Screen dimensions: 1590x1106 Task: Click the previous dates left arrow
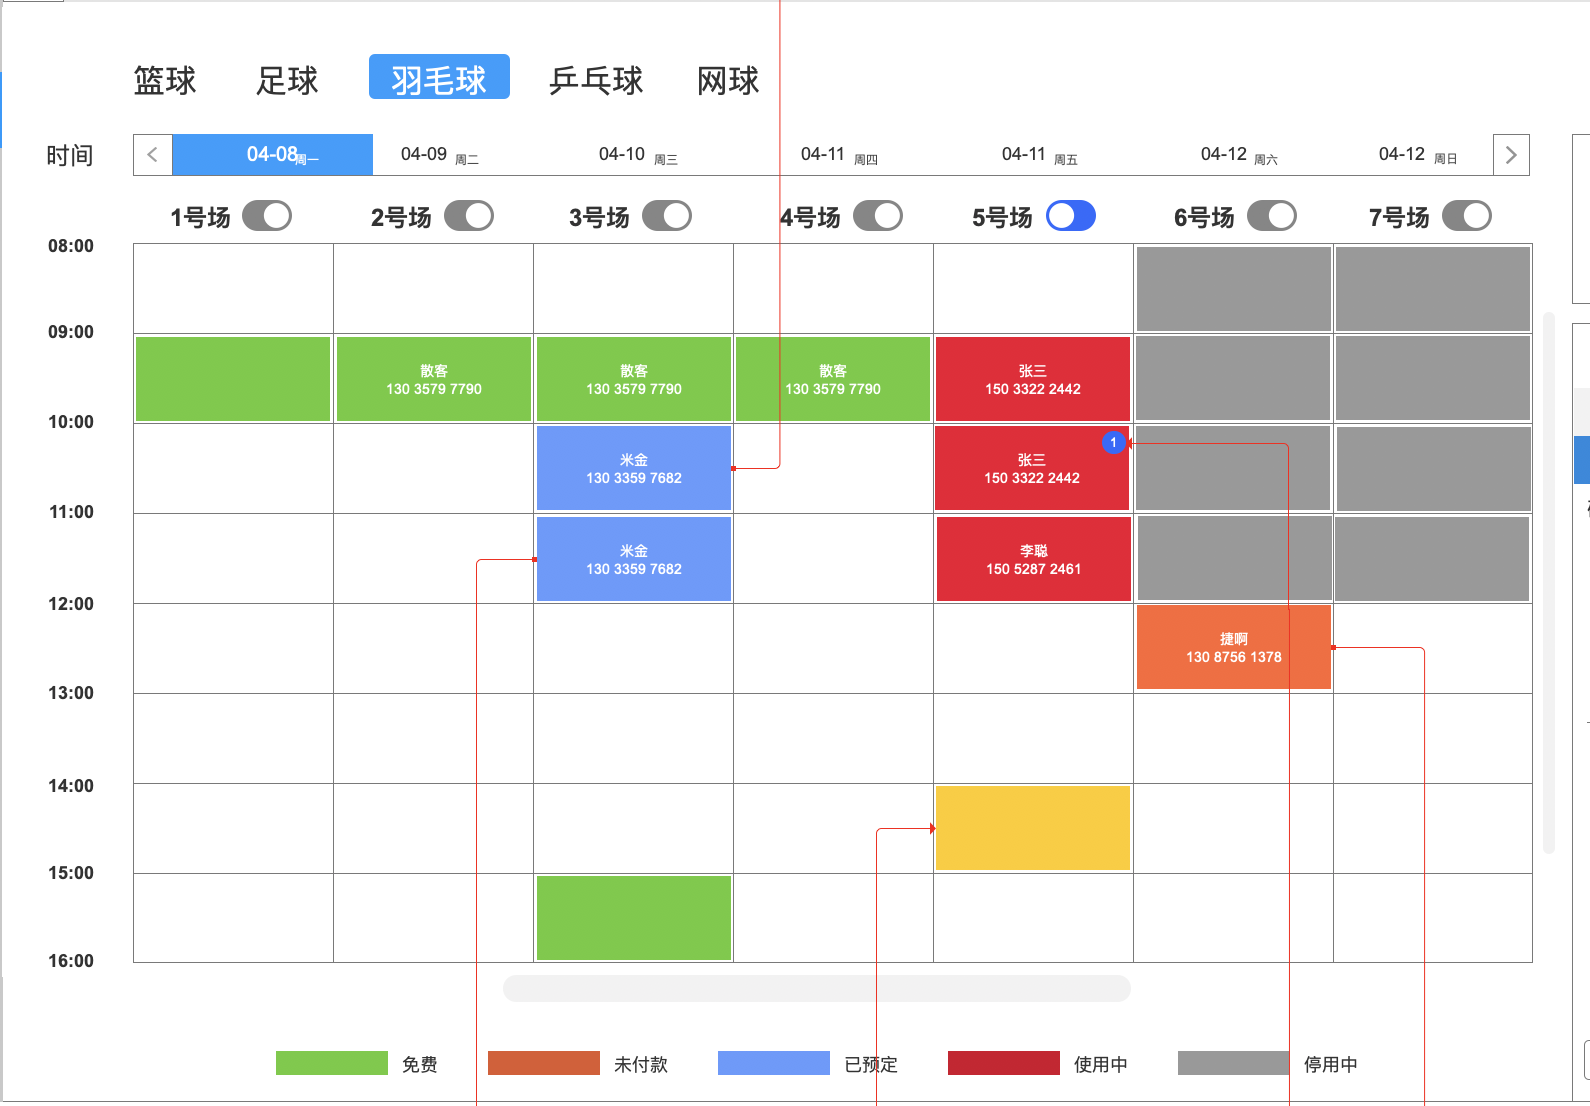click(153, 155)
